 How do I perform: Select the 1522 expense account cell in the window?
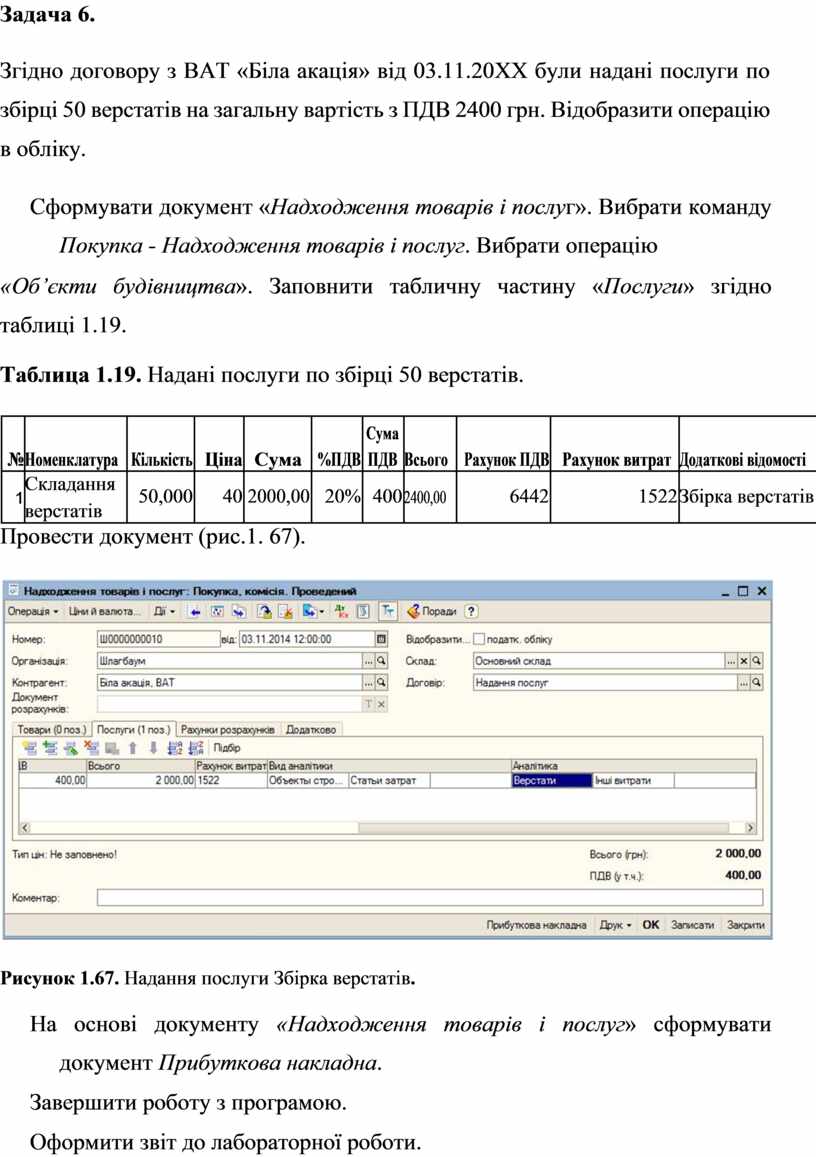[x=231, y=781]
